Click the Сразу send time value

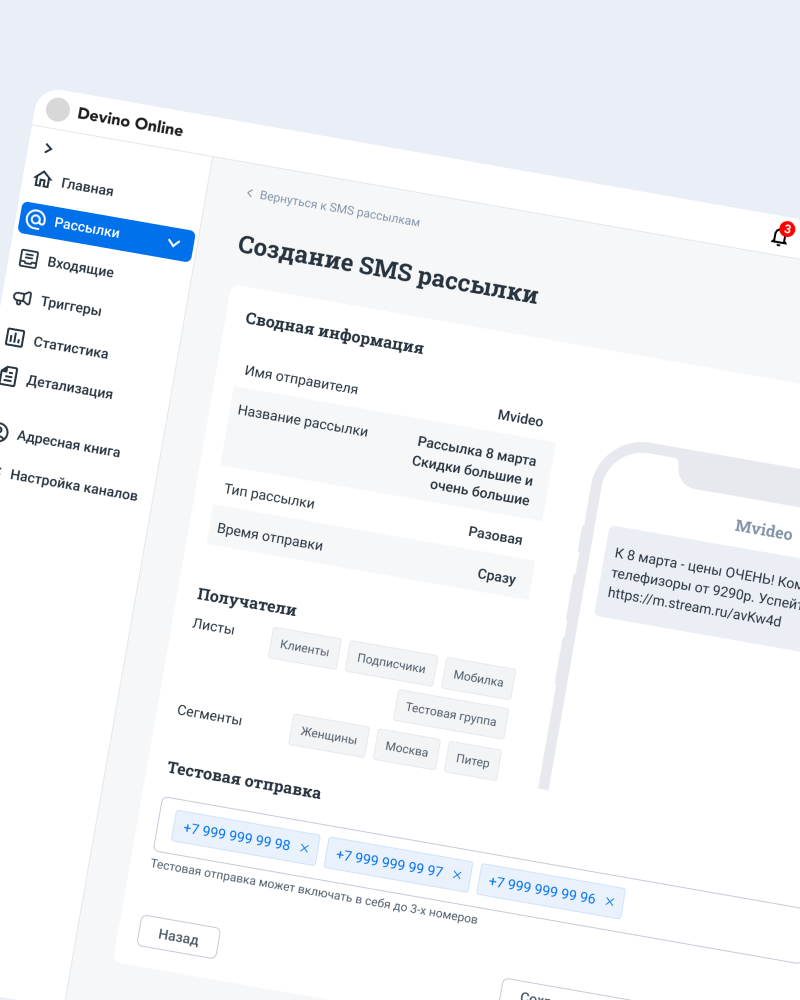tap(497, 575)
